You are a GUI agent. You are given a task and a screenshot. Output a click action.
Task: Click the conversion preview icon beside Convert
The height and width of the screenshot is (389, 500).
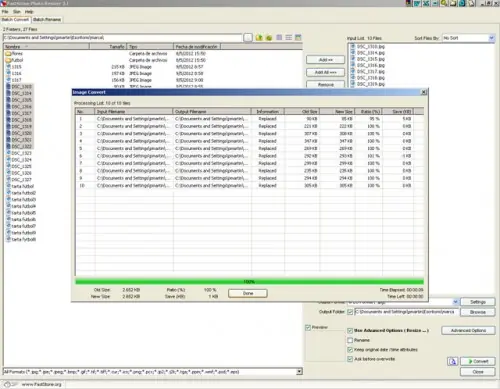click(x=452, y=361)
